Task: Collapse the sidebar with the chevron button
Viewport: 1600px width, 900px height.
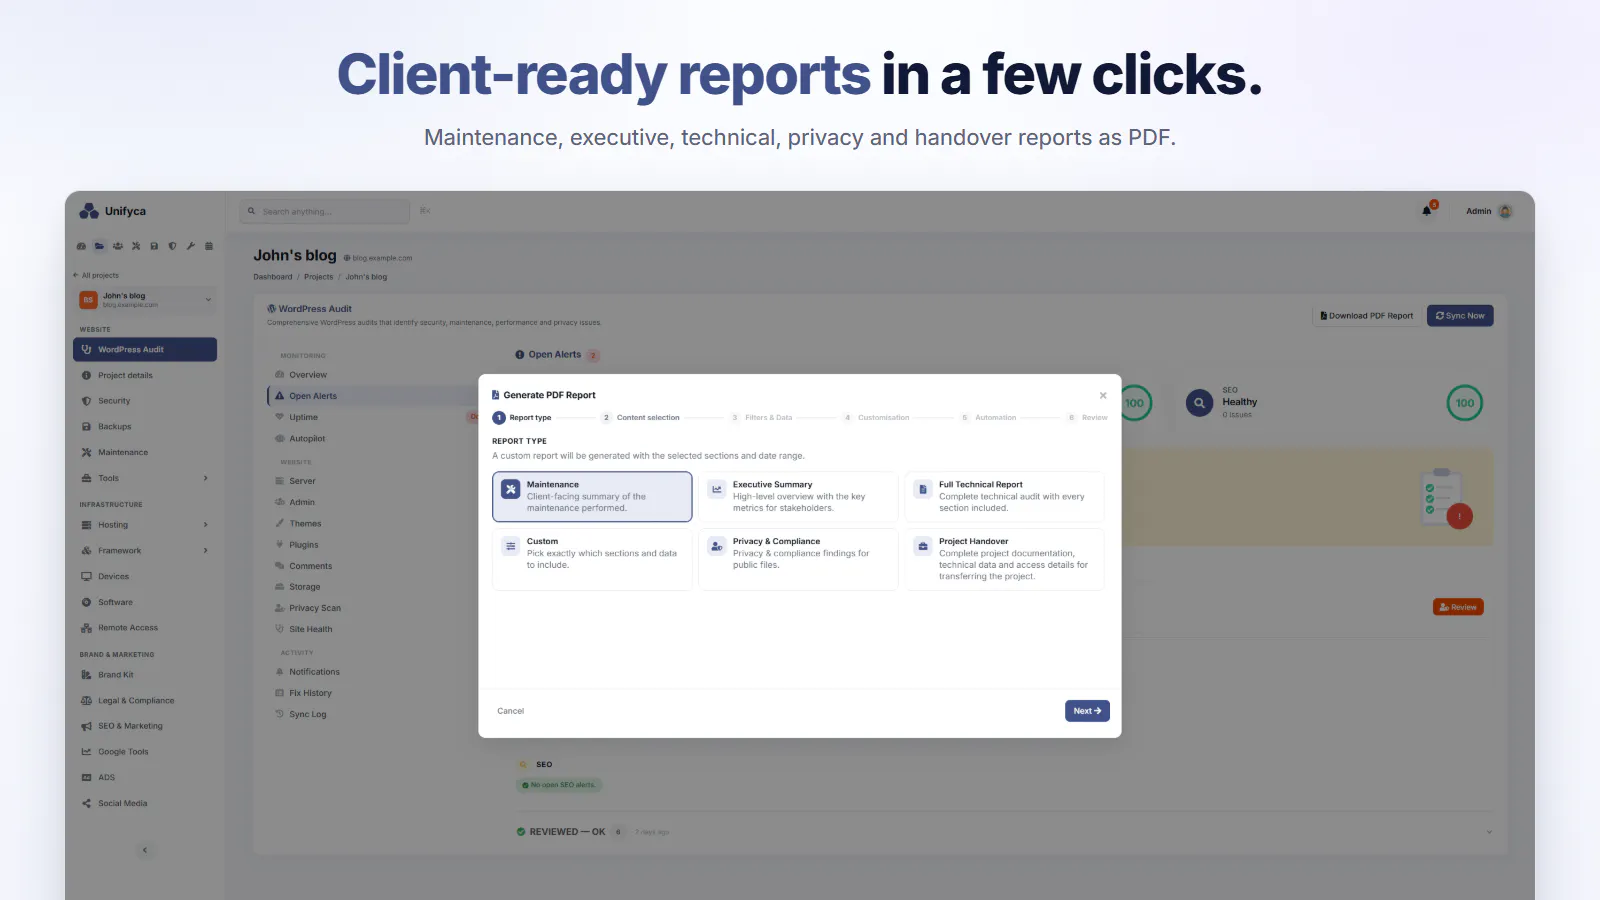Action: (x=145, y=850)
